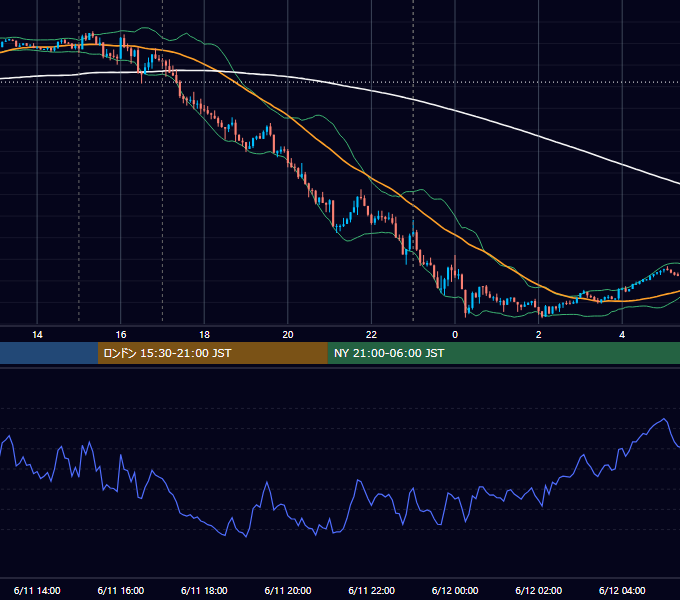The image size is (680, 600).
Task: Click the 6/11 16:00 date label
Action: [x=121, y=590]
